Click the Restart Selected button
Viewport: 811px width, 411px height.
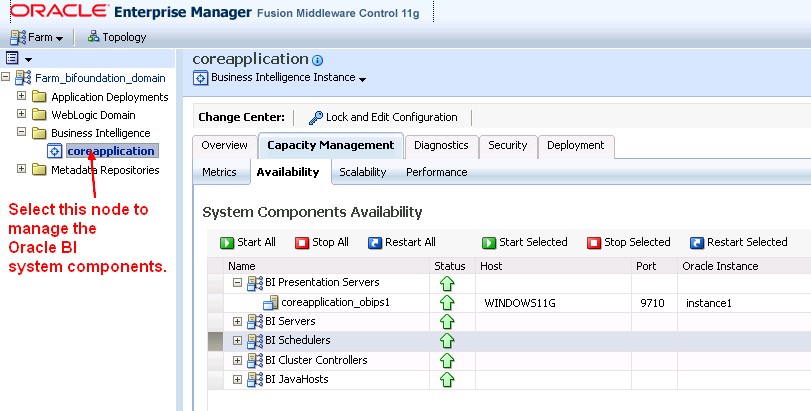click(x=739, y=242)
